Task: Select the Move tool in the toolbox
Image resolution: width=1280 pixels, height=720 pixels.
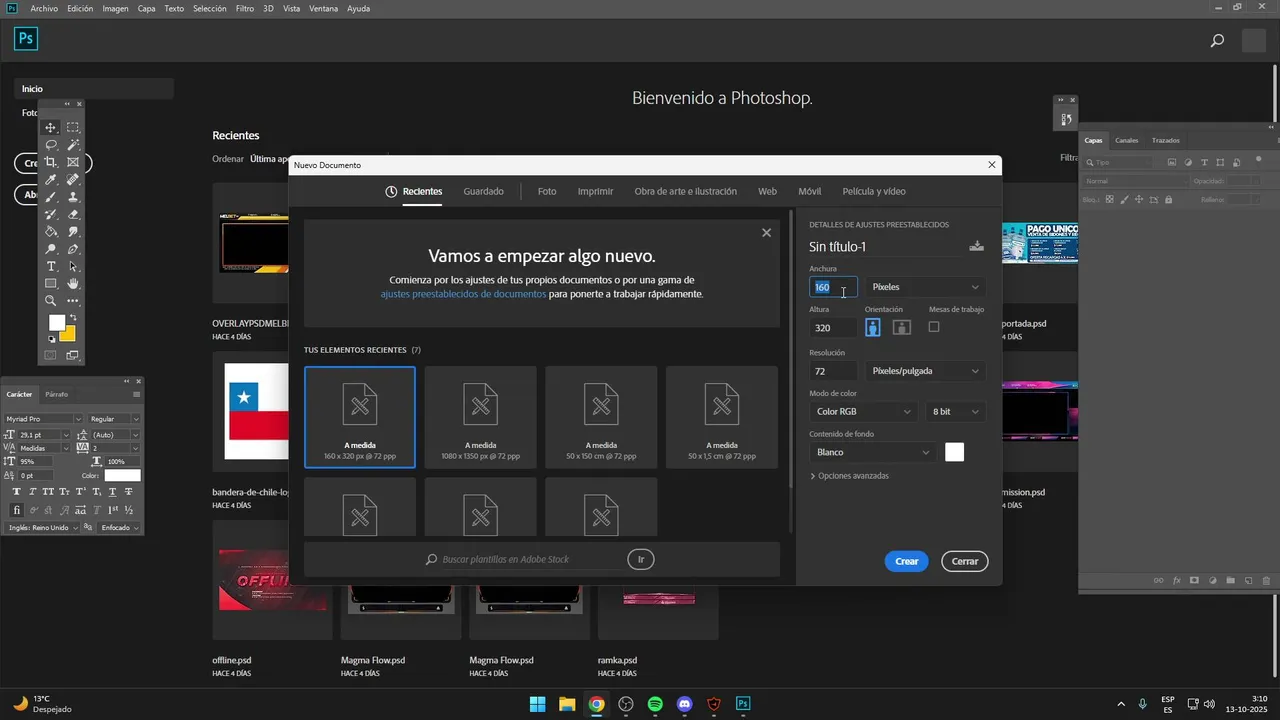Action: tap(51, 128)
